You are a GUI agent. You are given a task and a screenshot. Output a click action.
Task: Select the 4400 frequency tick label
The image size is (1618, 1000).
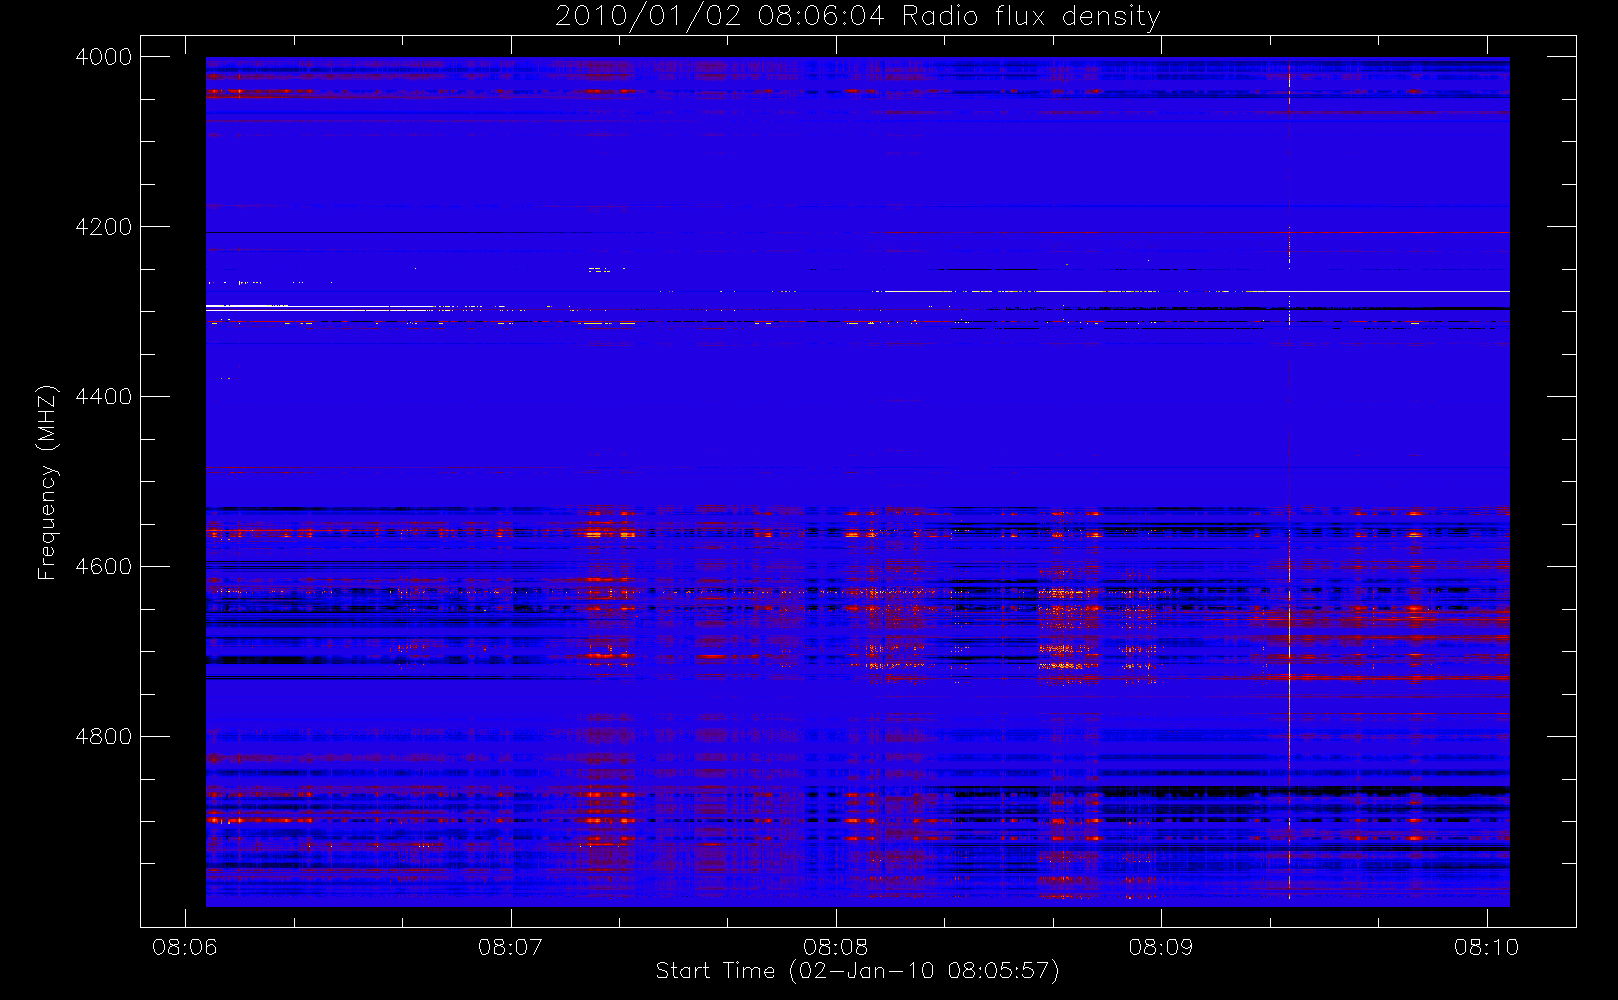(104, 397)
